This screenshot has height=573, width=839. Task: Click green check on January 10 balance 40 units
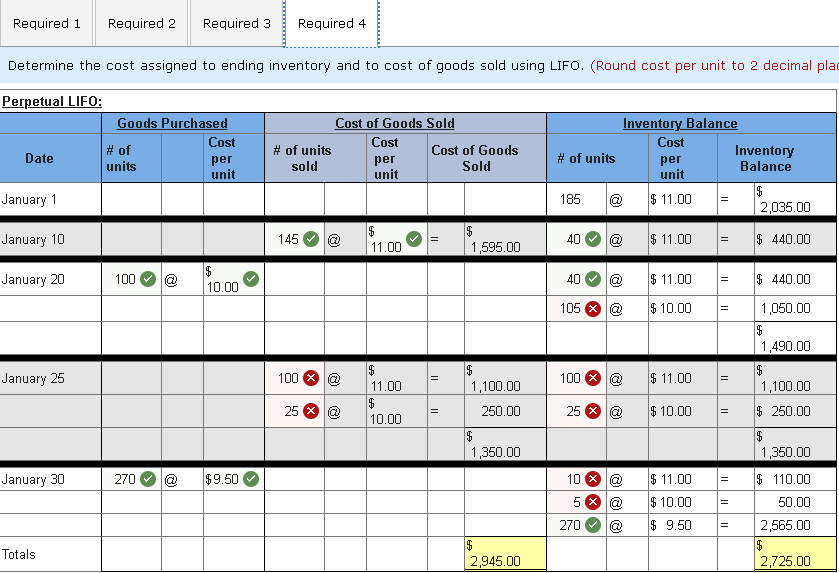click(x=593, y=239)
